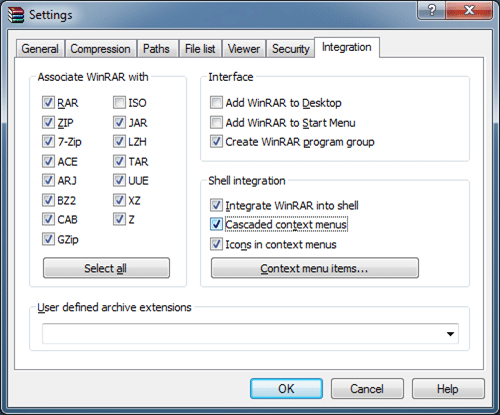Toggle the GZip association checkbox
The width and height of the screenshot is (500, 415).
pos(48,239)
